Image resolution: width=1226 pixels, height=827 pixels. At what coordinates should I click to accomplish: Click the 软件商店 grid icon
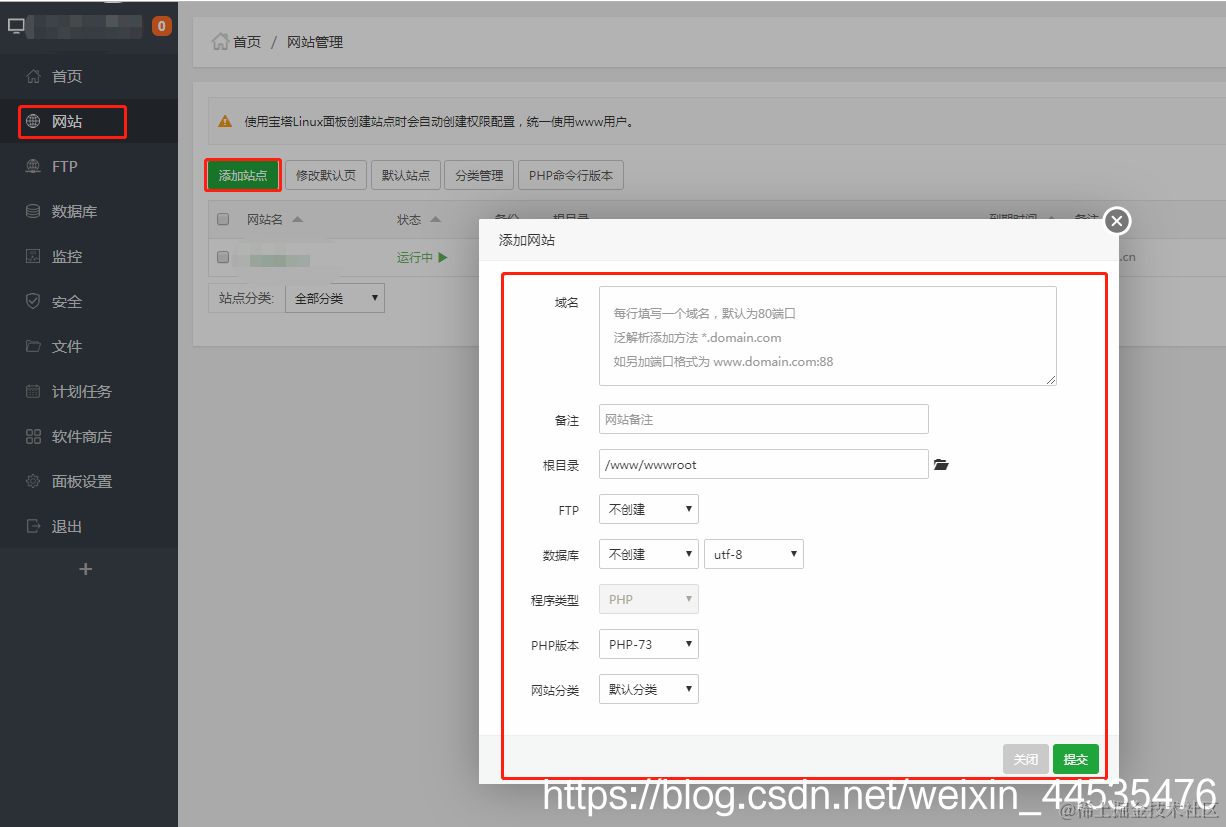click(33, 436)
